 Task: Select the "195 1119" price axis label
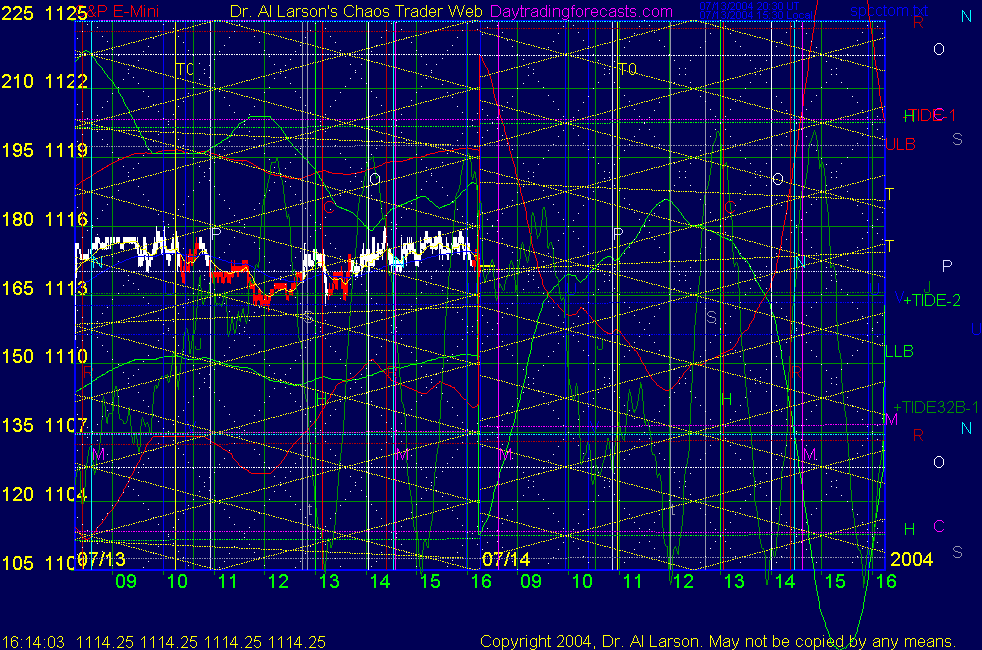pos(44,150)
